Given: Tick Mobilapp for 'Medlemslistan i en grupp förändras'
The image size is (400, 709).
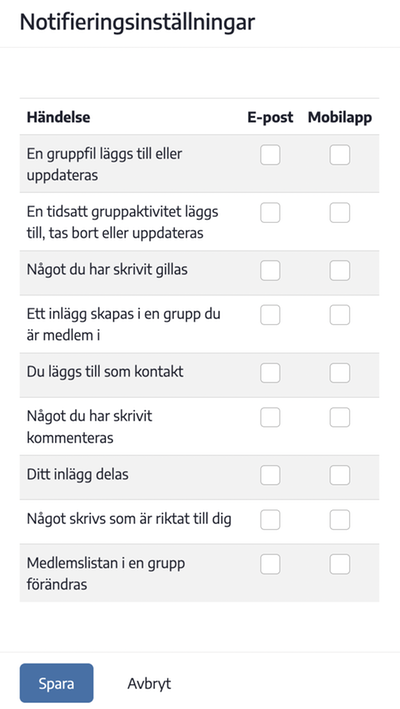Looking at the screenshot, I should pos(339,564).
